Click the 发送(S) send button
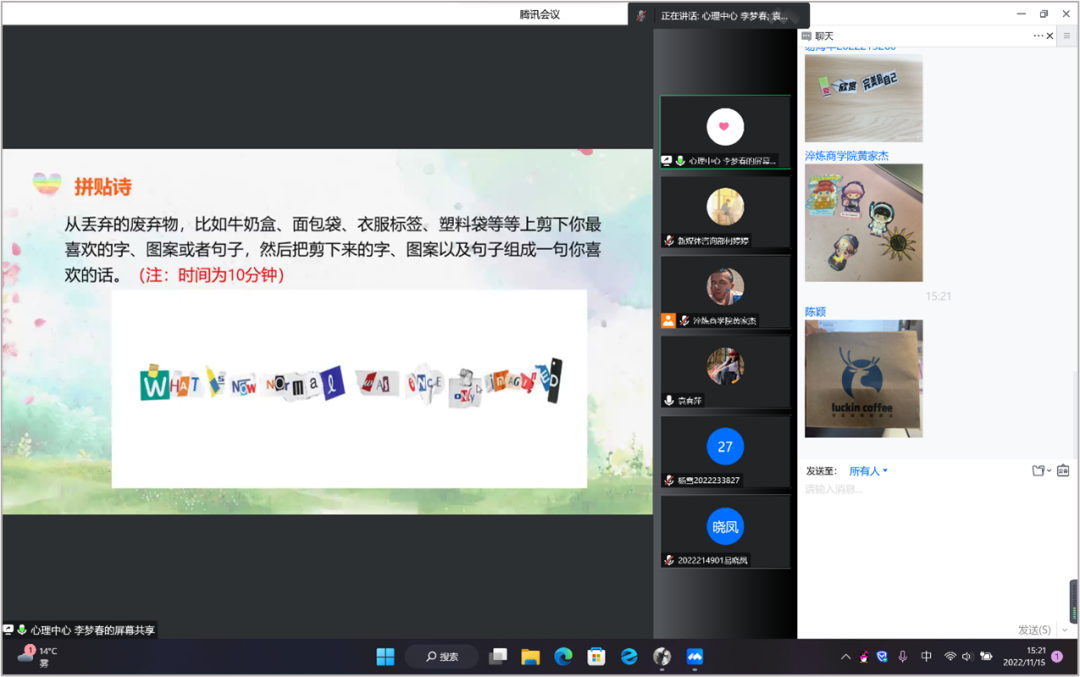The width and height of the screenshot is (1080, 677). [1033, 630]
